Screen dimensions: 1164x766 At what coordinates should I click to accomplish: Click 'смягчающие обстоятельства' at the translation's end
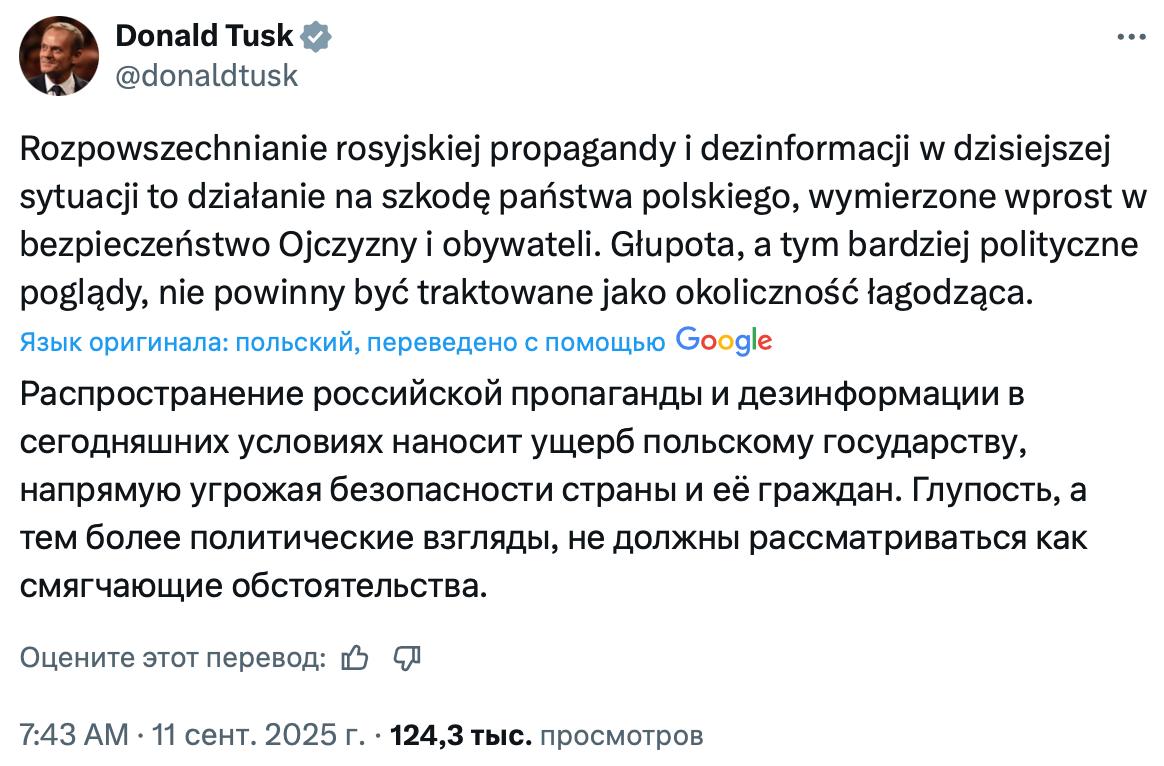click(x=253, y=587)
